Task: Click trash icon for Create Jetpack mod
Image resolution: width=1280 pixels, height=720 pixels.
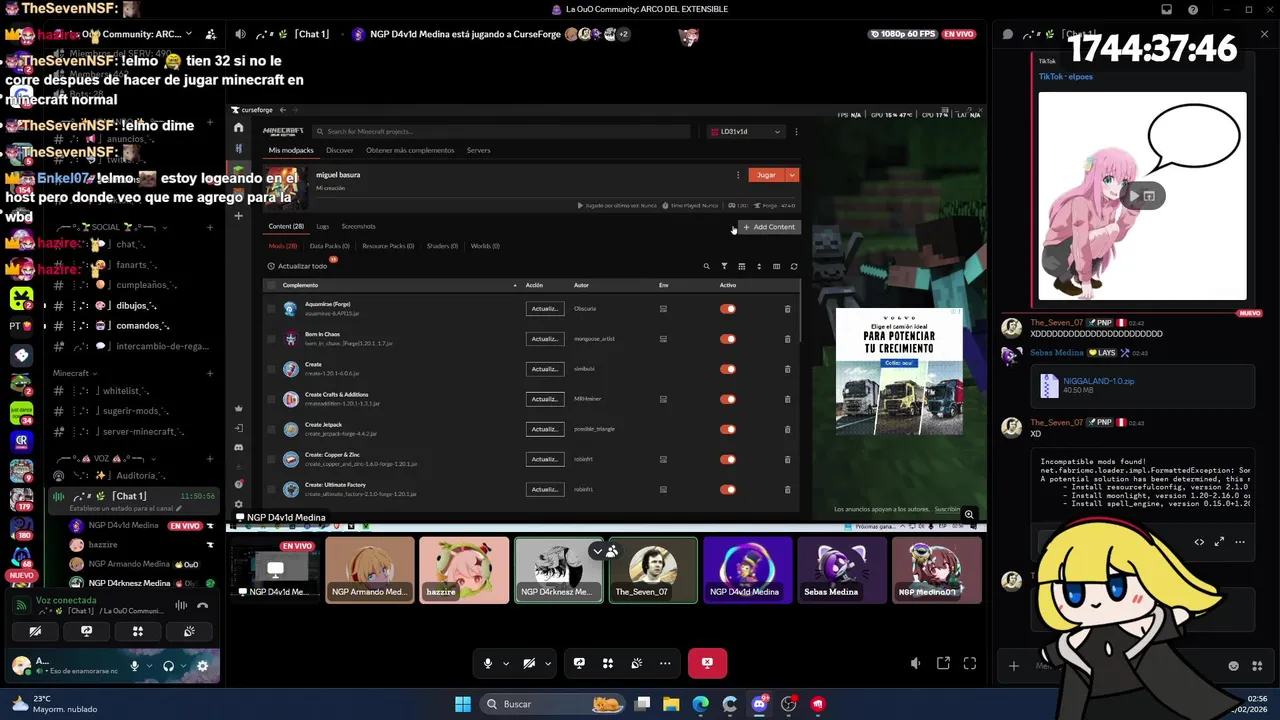Action: pyautogui.click(x=787, y=429)
